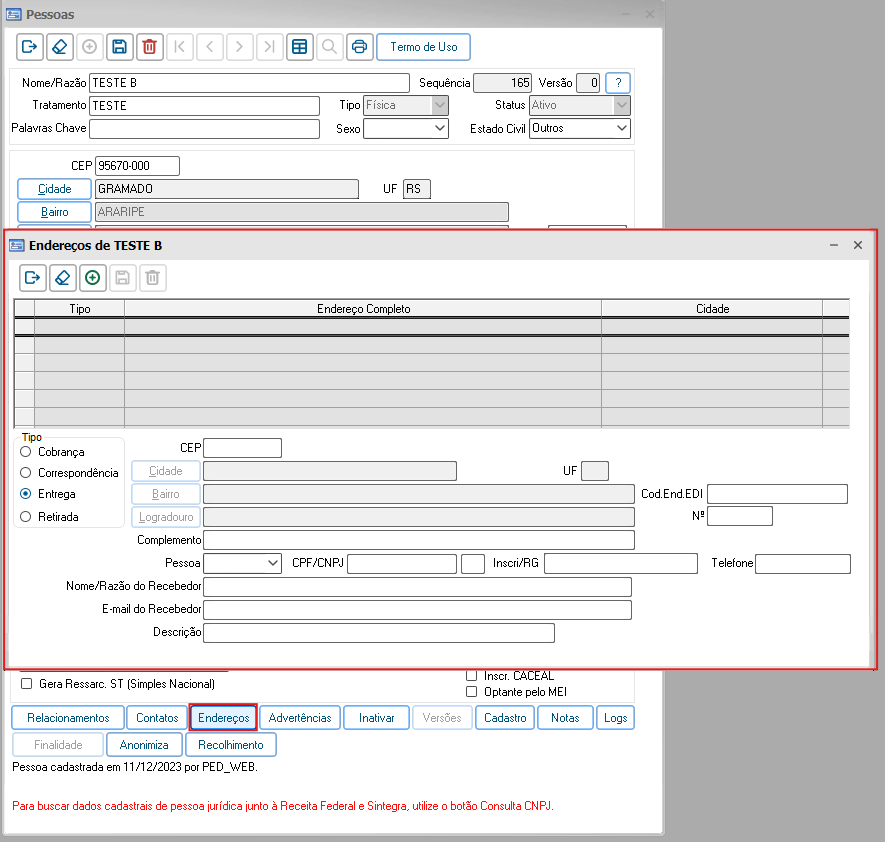The width and height of the screenshot is (885, 842).
Task: Click the Nome/Razão field with TESTE B
Action: [x=249, y=83]
